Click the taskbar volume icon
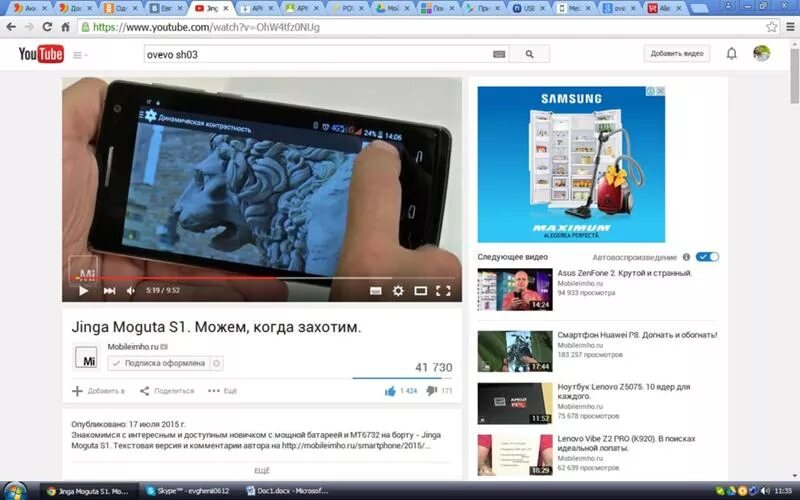Viewport: 800px width, 500px height. pyautogui.click(x=765, y=491)
